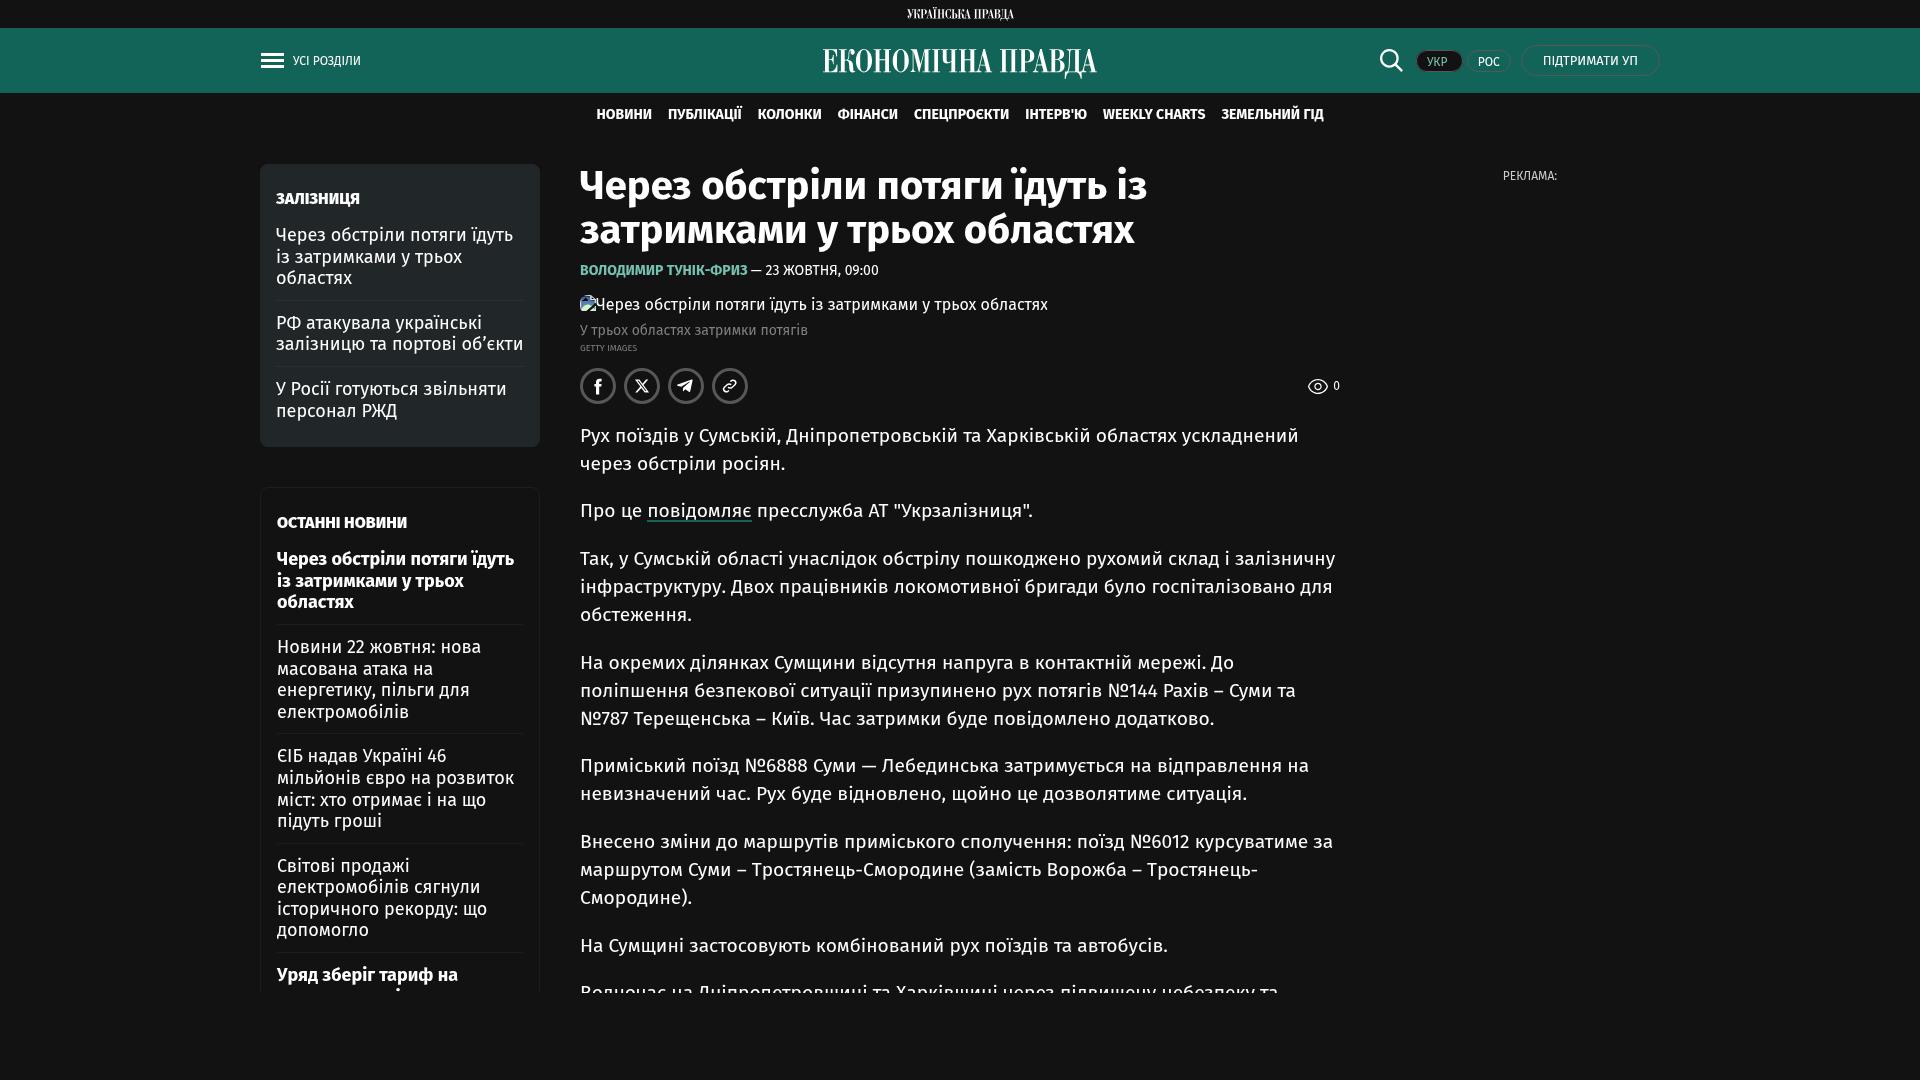Expand УСІ РОЗДІЛИ sections list
1920x1080 pixels.
(x=326, y=61)
